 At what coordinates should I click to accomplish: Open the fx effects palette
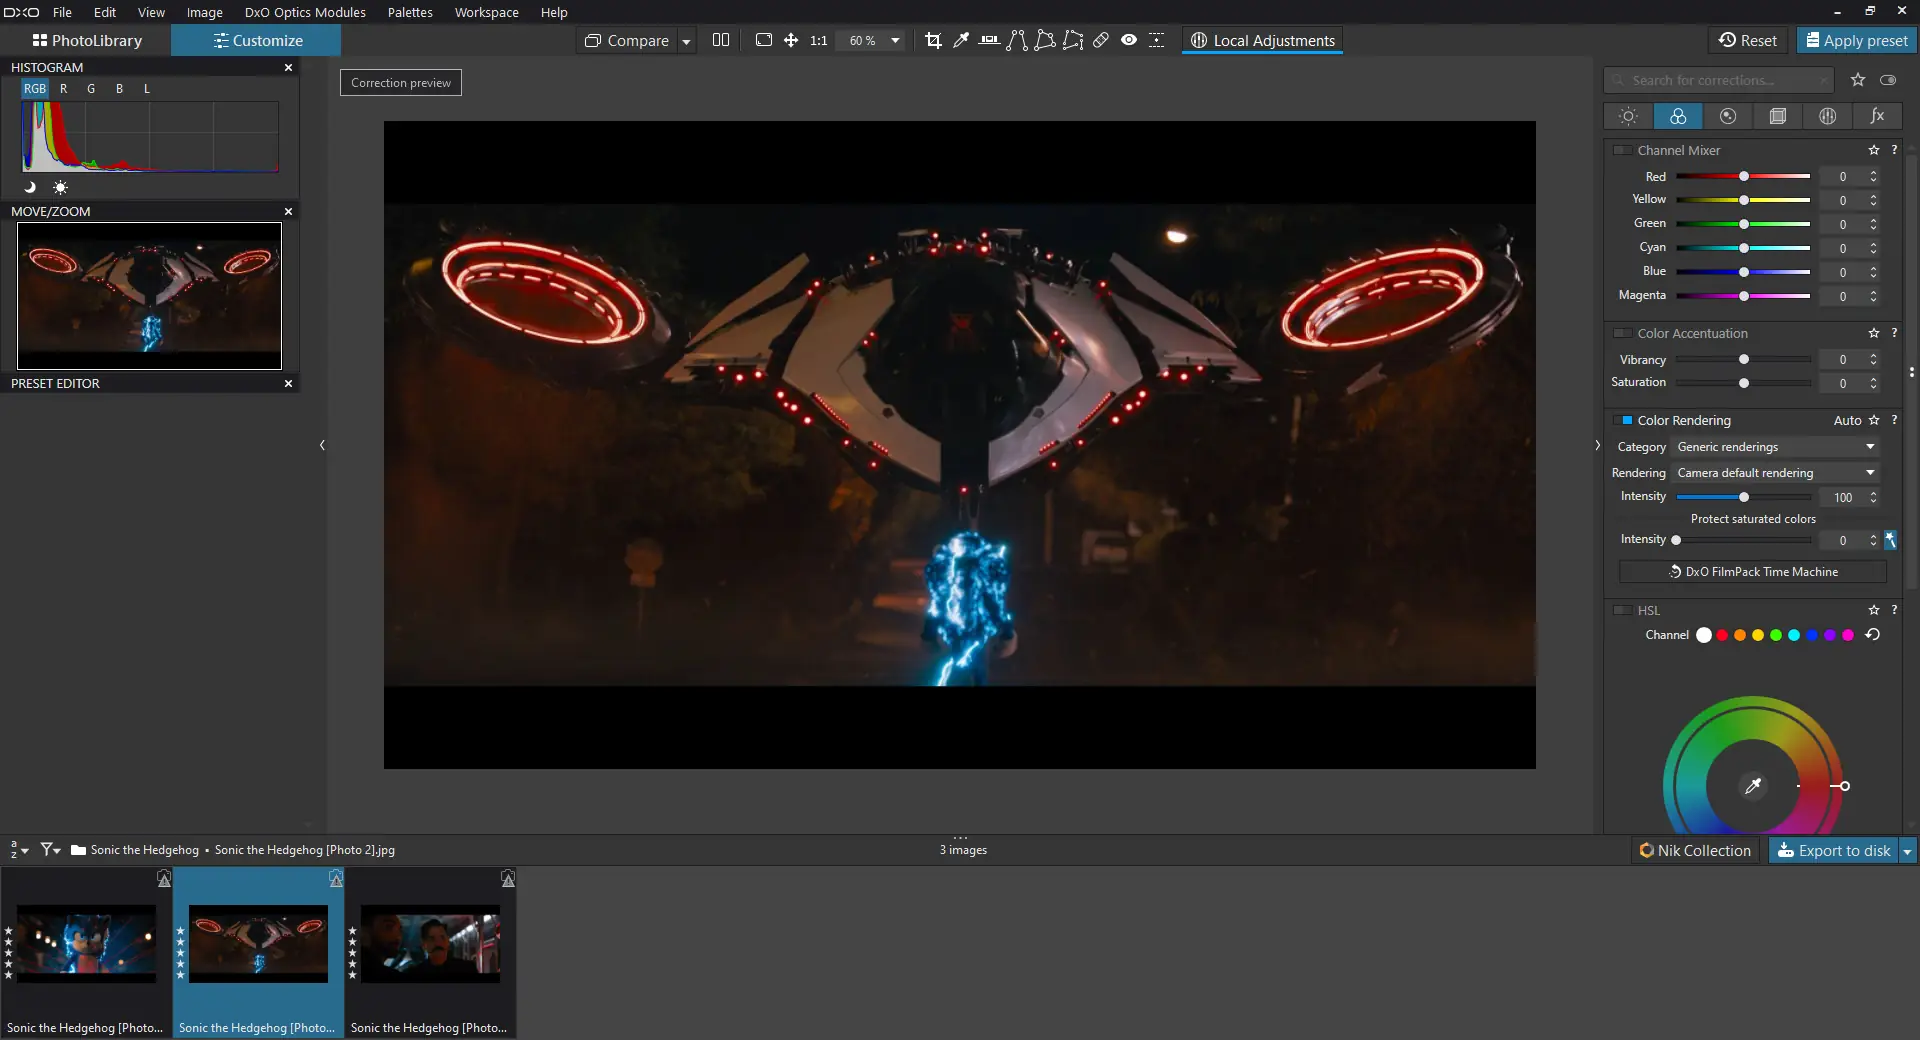pyautogui.click(x=1877, y=116)
